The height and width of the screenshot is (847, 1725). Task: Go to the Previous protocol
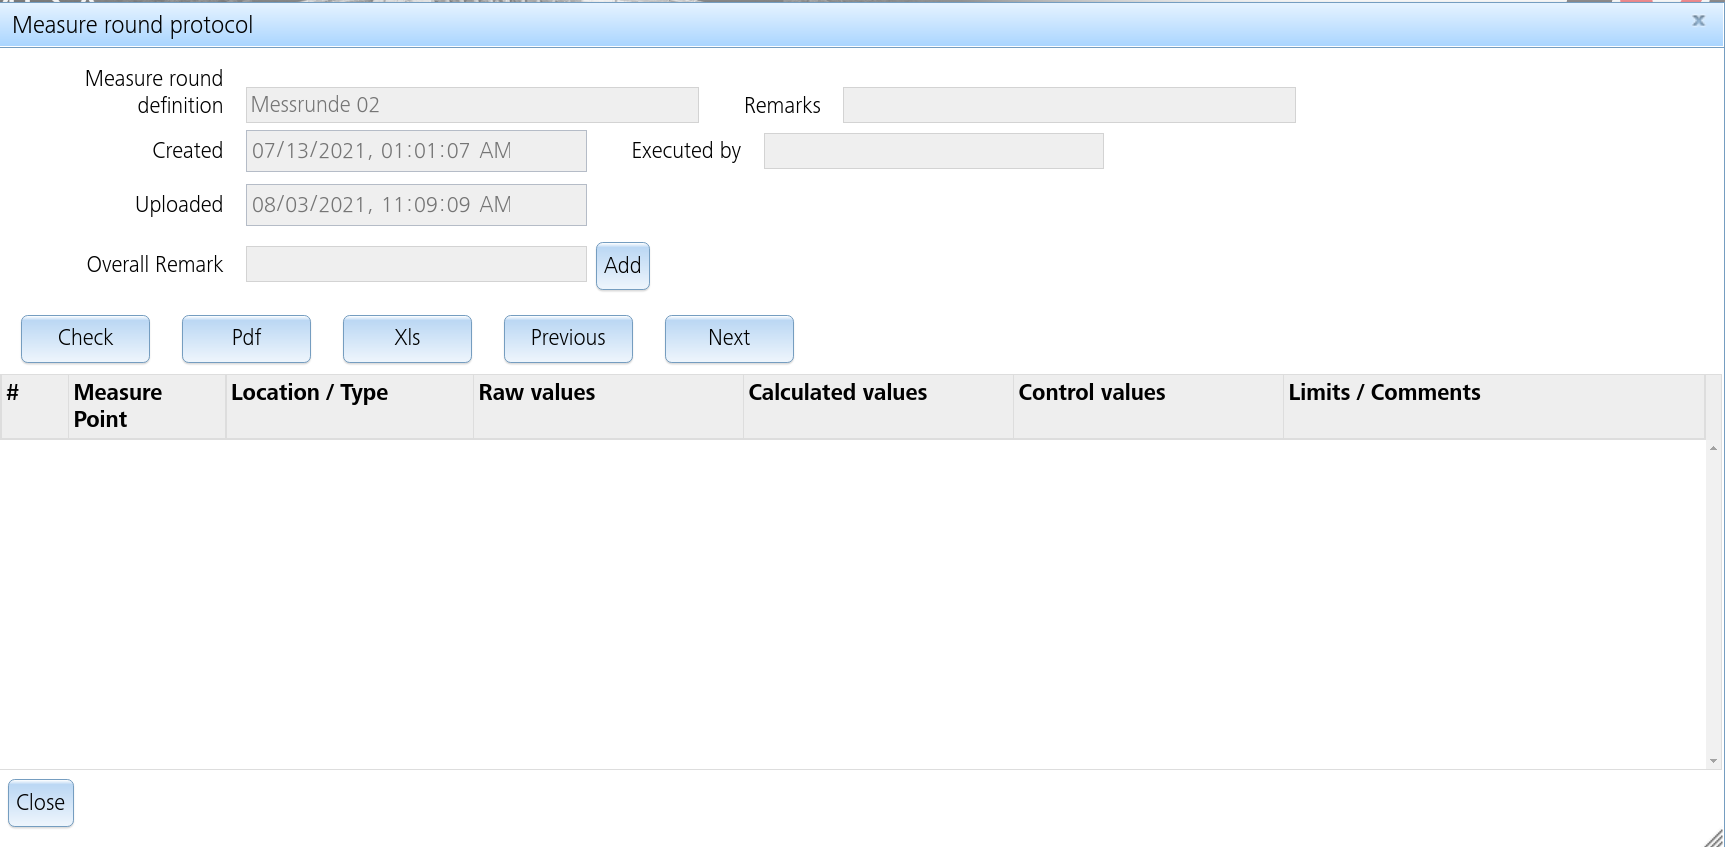tap(568, 339)
